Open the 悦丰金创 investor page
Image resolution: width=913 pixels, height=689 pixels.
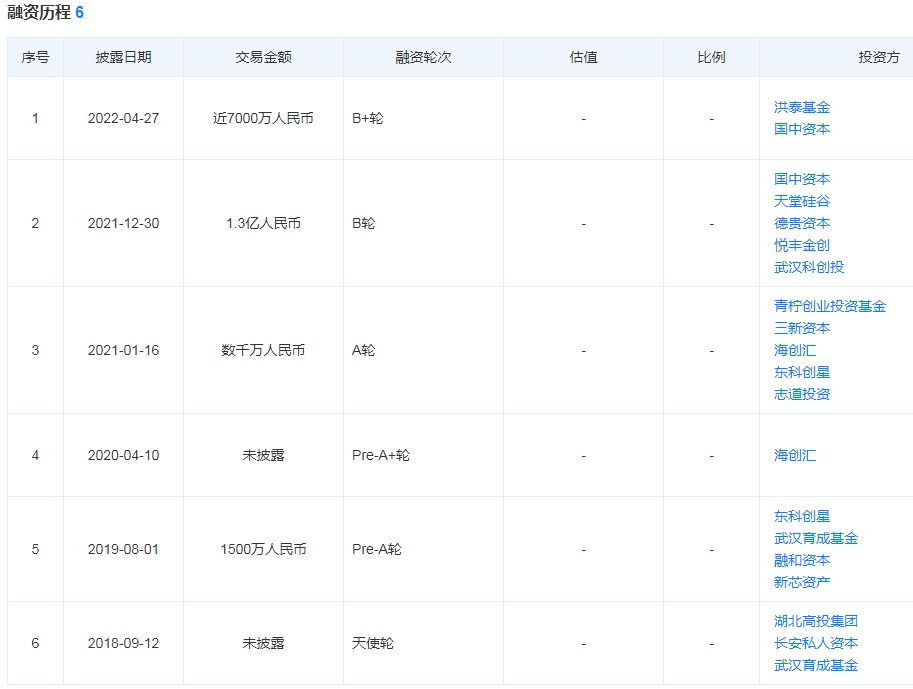tap(801, 245)
